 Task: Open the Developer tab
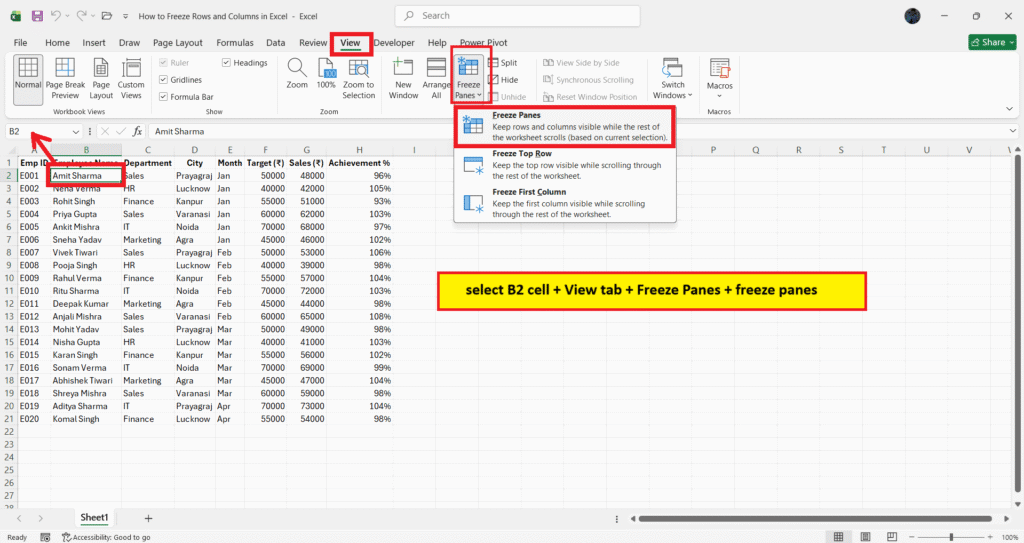pos(394,42)
